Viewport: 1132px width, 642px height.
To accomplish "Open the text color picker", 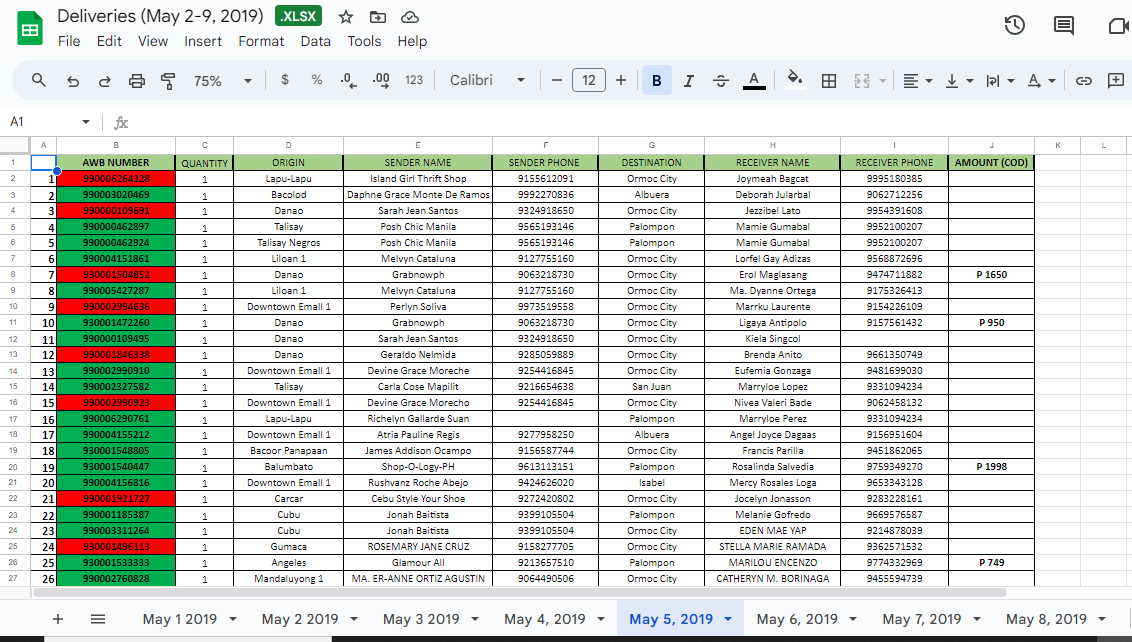I will click(754, 80).
